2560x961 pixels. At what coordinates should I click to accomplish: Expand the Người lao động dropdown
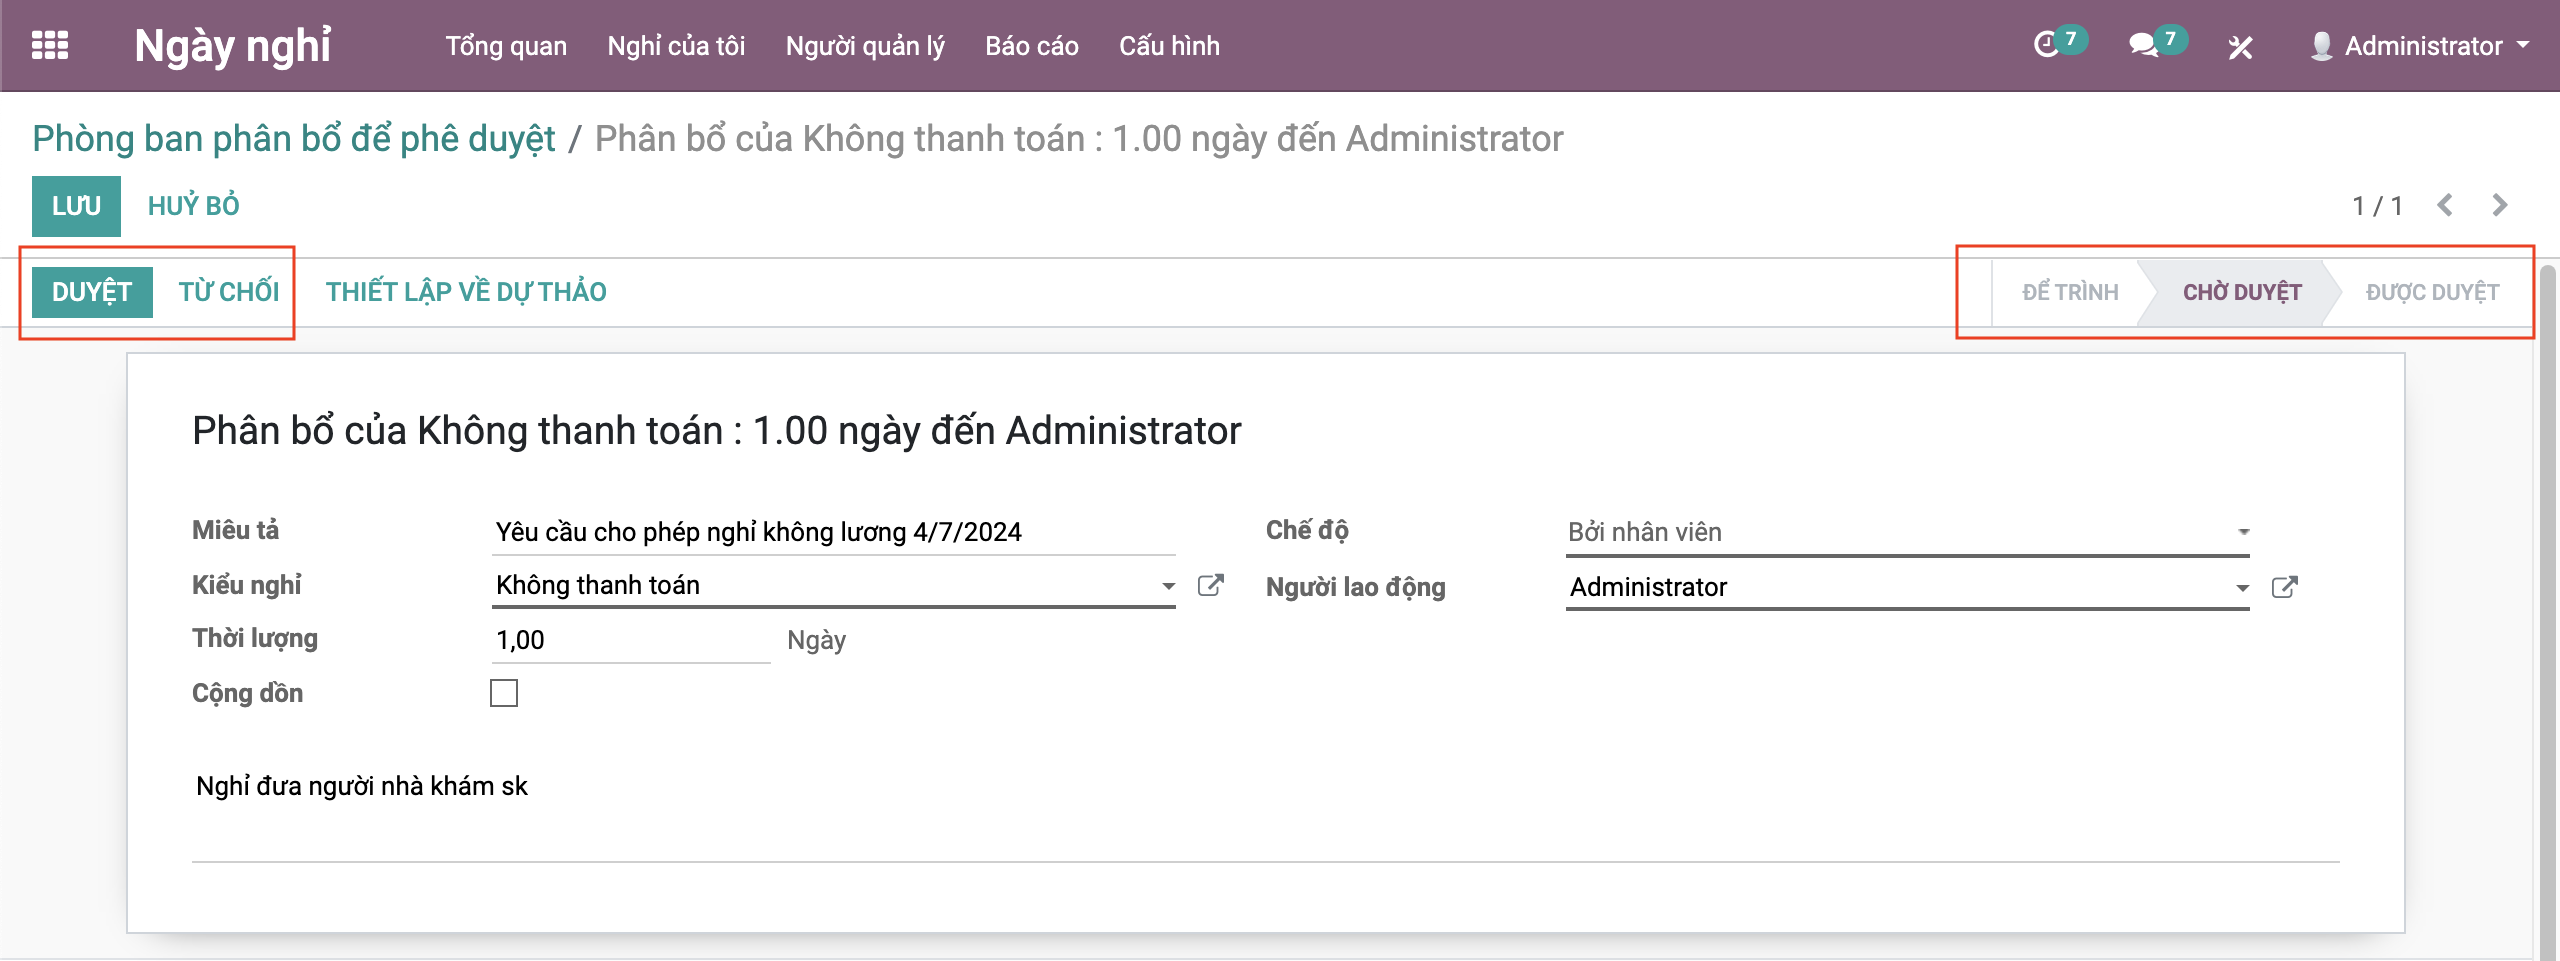coord(2242,588)
